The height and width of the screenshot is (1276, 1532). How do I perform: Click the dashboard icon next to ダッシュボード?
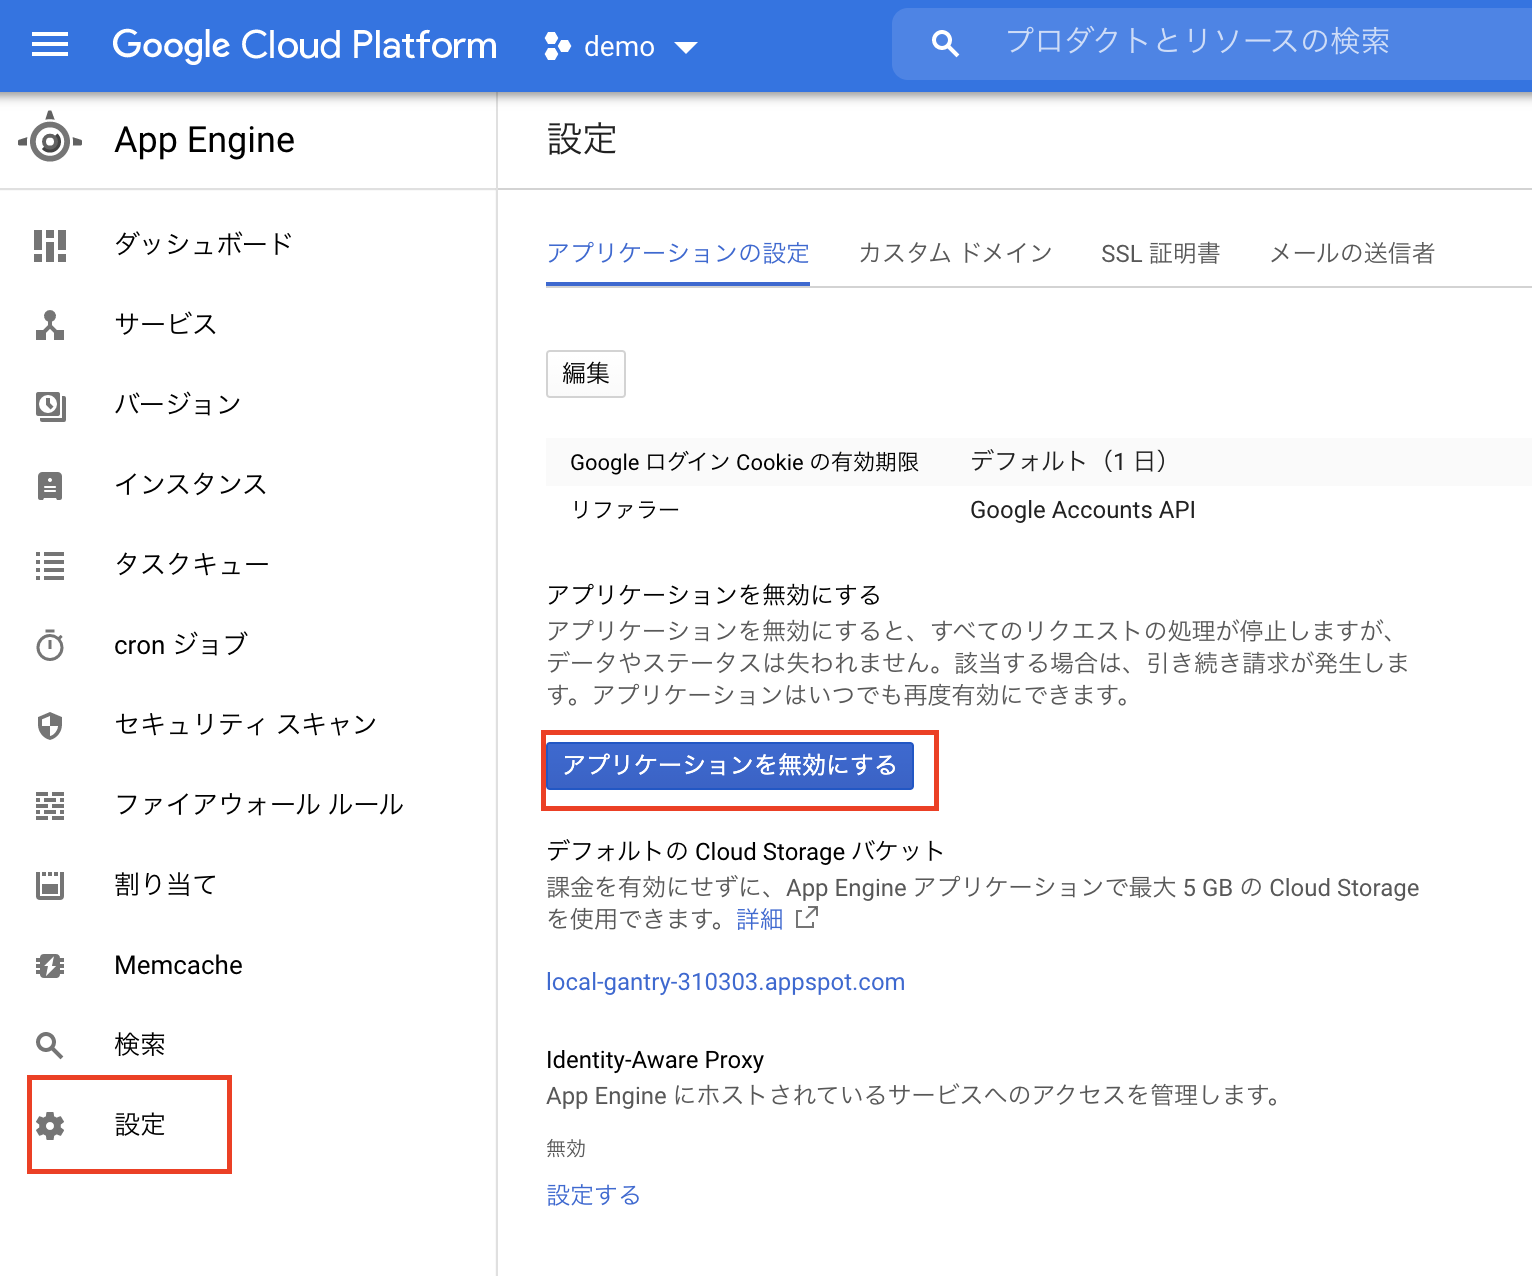(x=50, y=245)
